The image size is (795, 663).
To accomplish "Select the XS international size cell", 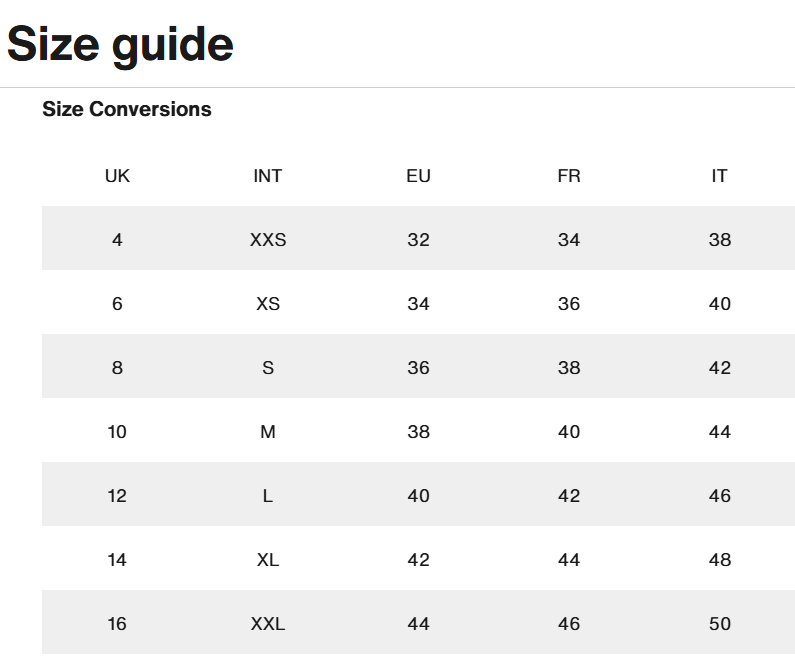I will point(268,304).
